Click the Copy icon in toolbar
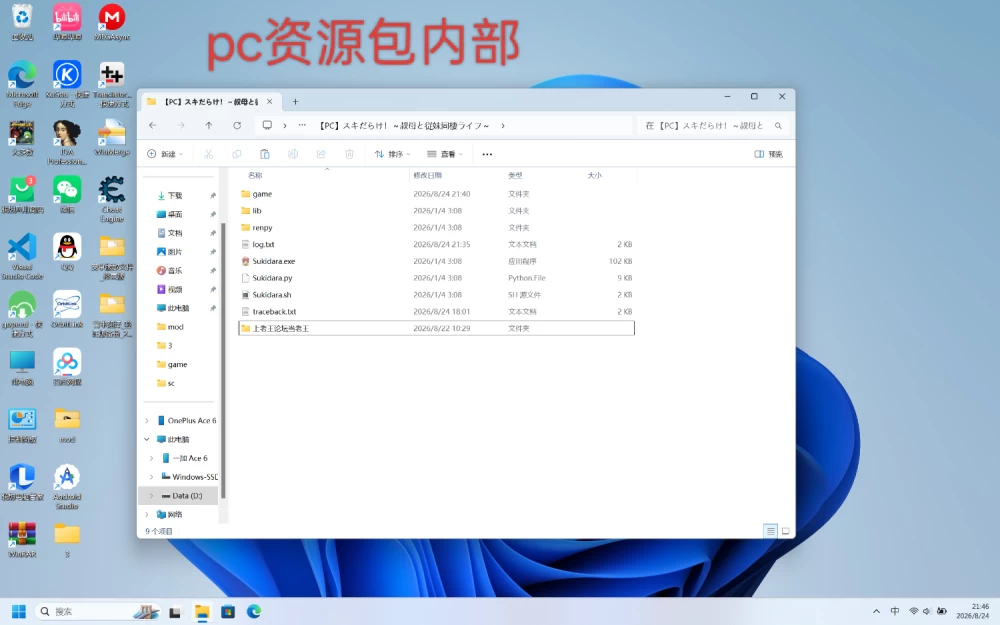The width and height of the screenshot is (1000, 625). [237, 154]
